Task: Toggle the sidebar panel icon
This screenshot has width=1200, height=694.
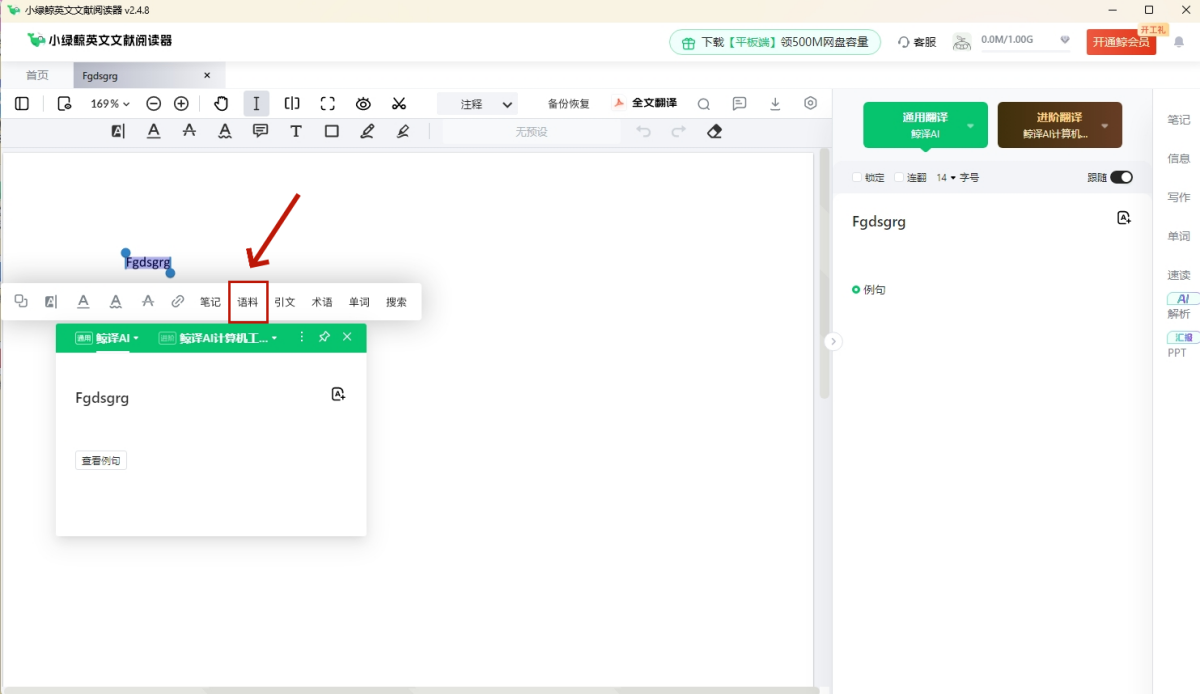Action: [x=22, y=104]
